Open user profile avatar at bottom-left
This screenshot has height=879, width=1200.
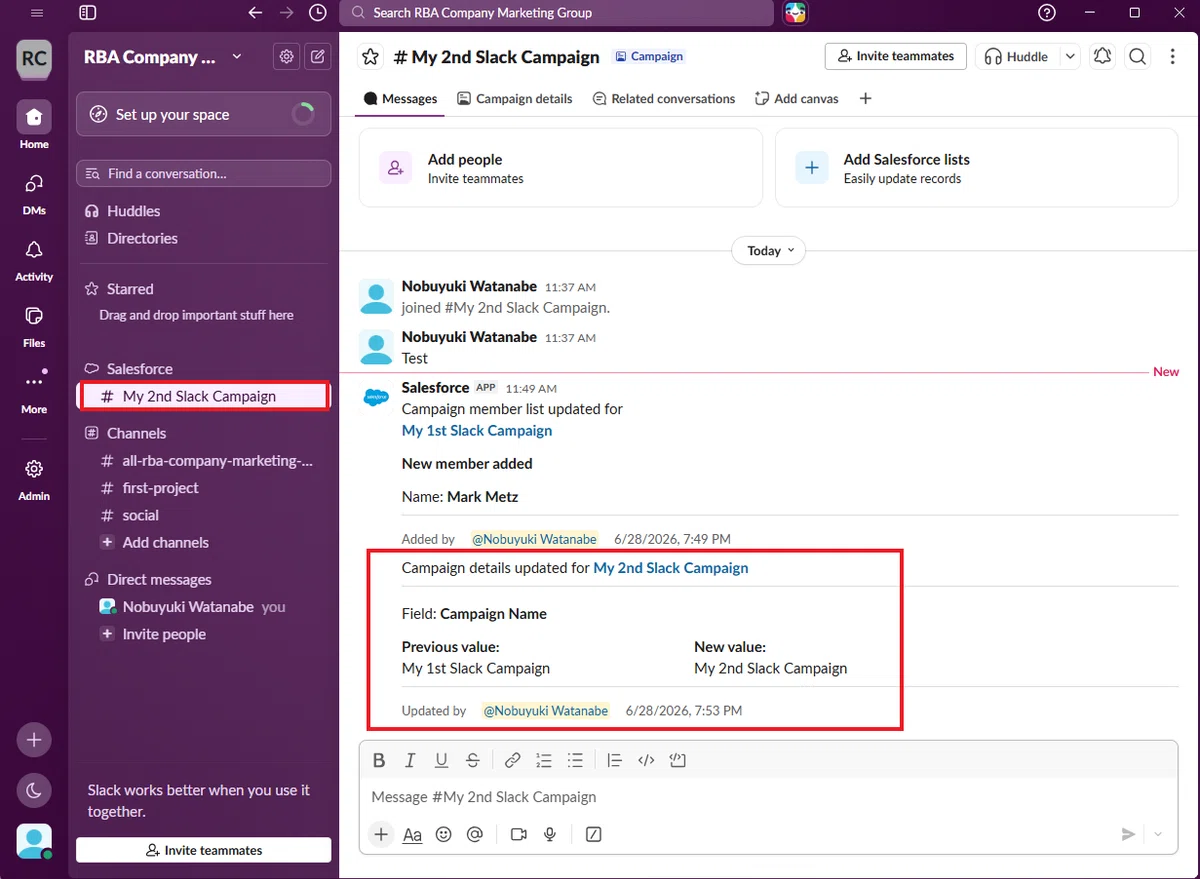tap(34, 841)
